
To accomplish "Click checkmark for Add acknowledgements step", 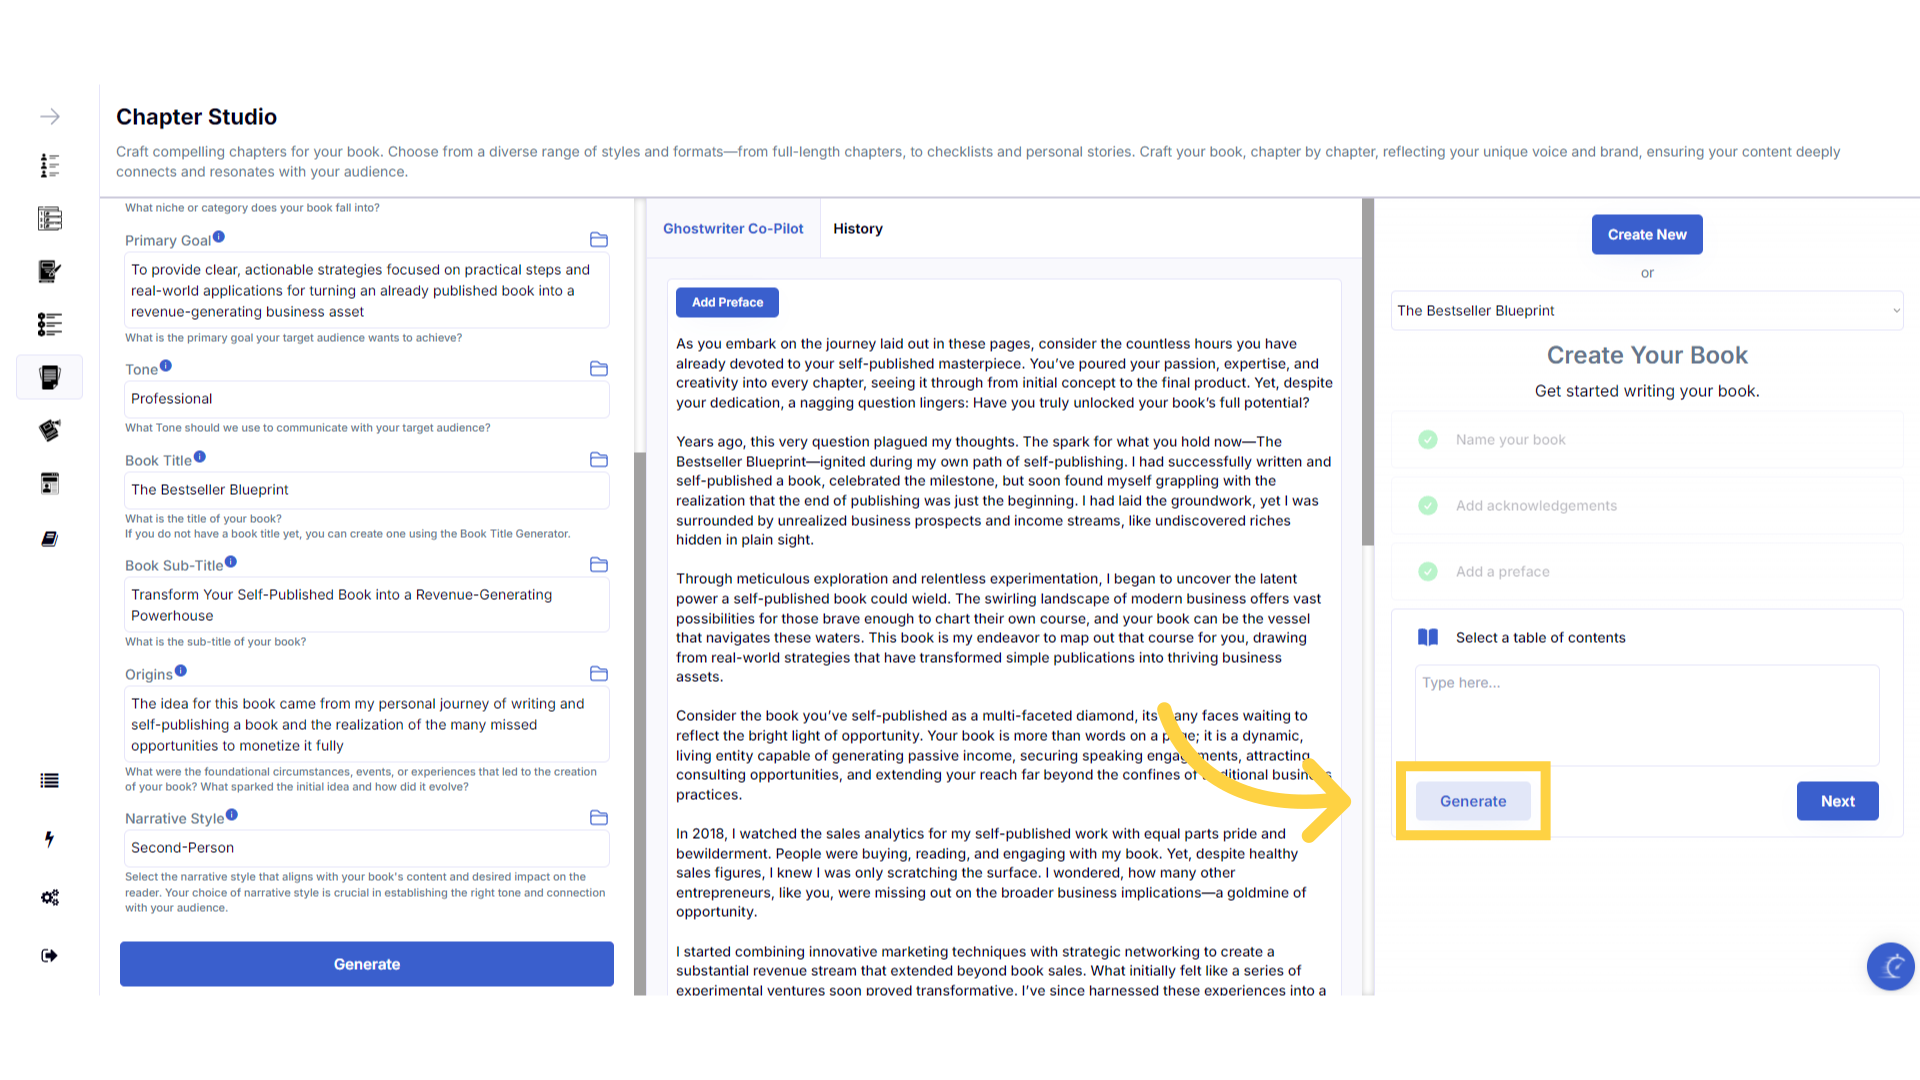I will tap(1428, 506).
